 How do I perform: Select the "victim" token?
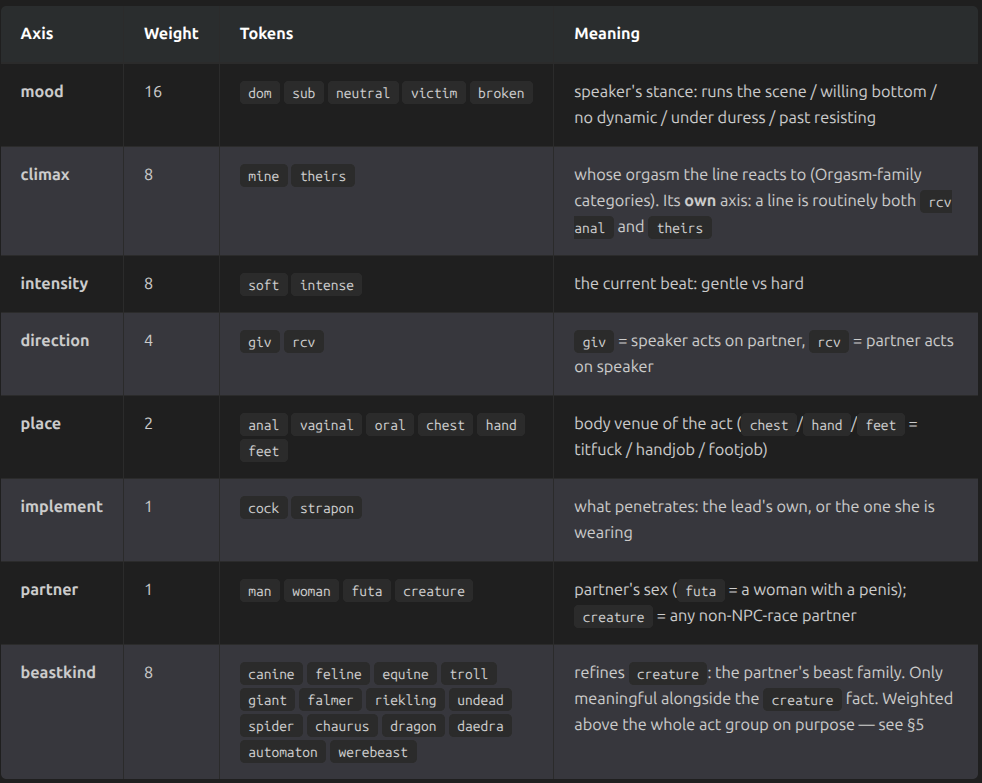[x=434, y=93]
